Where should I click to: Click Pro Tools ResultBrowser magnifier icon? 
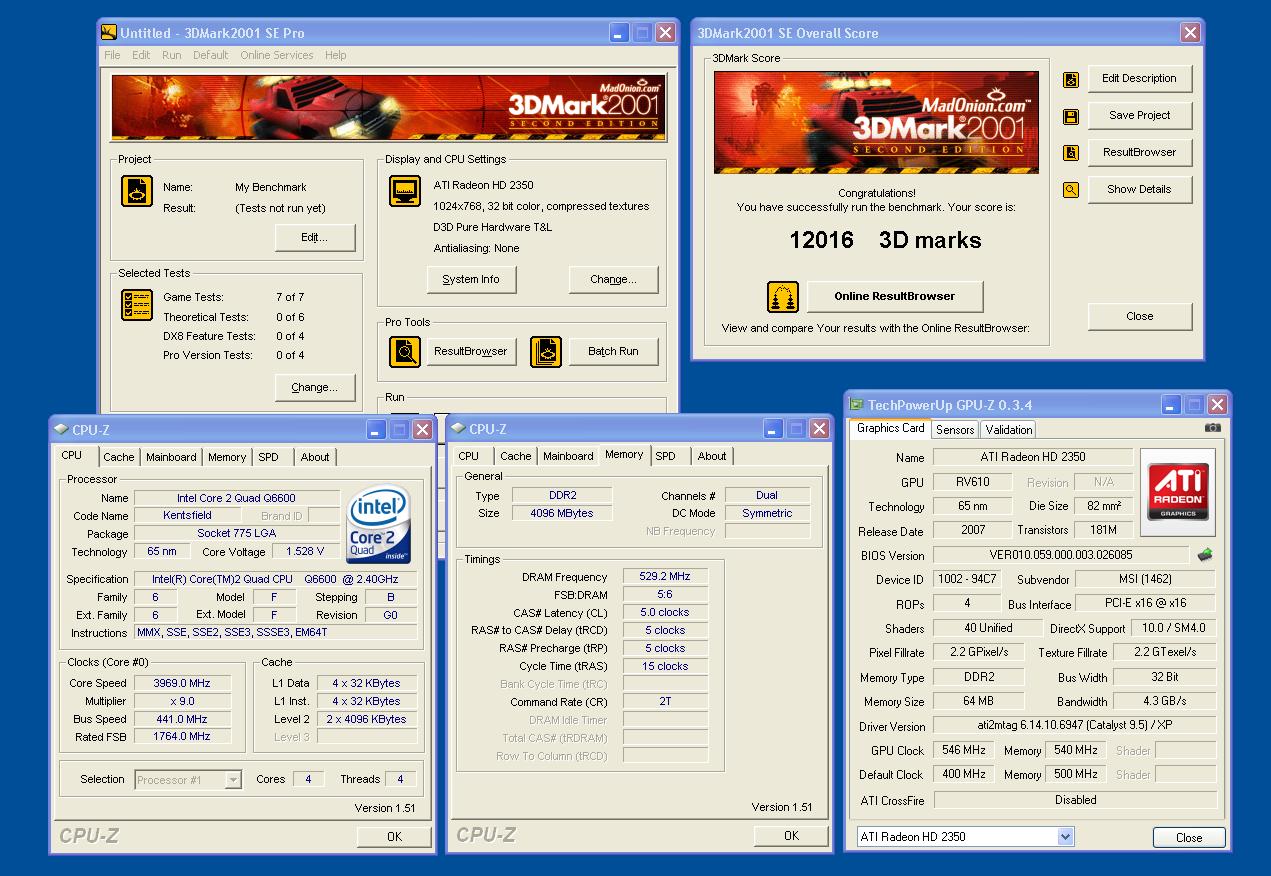coord(405,352)
